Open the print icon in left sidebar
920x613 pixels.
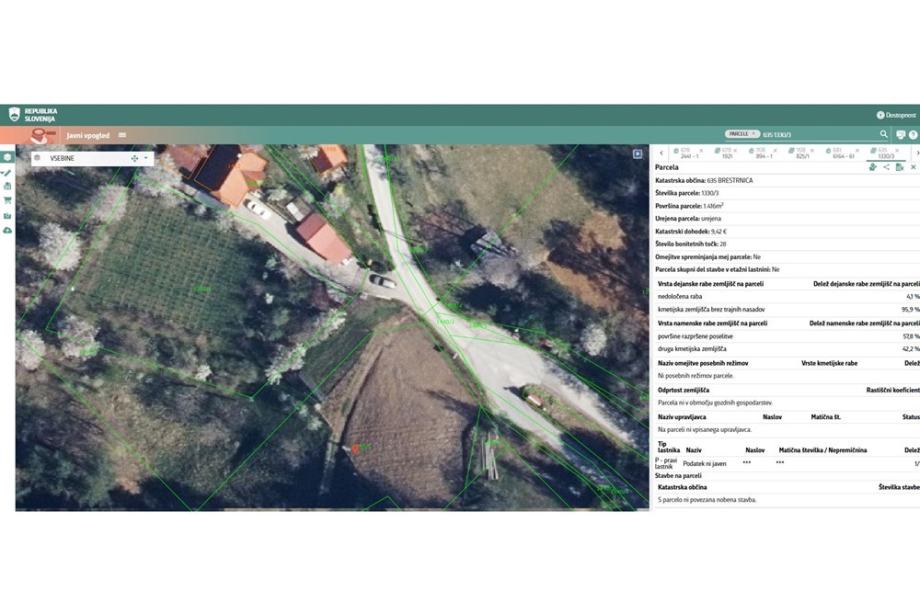7,186
